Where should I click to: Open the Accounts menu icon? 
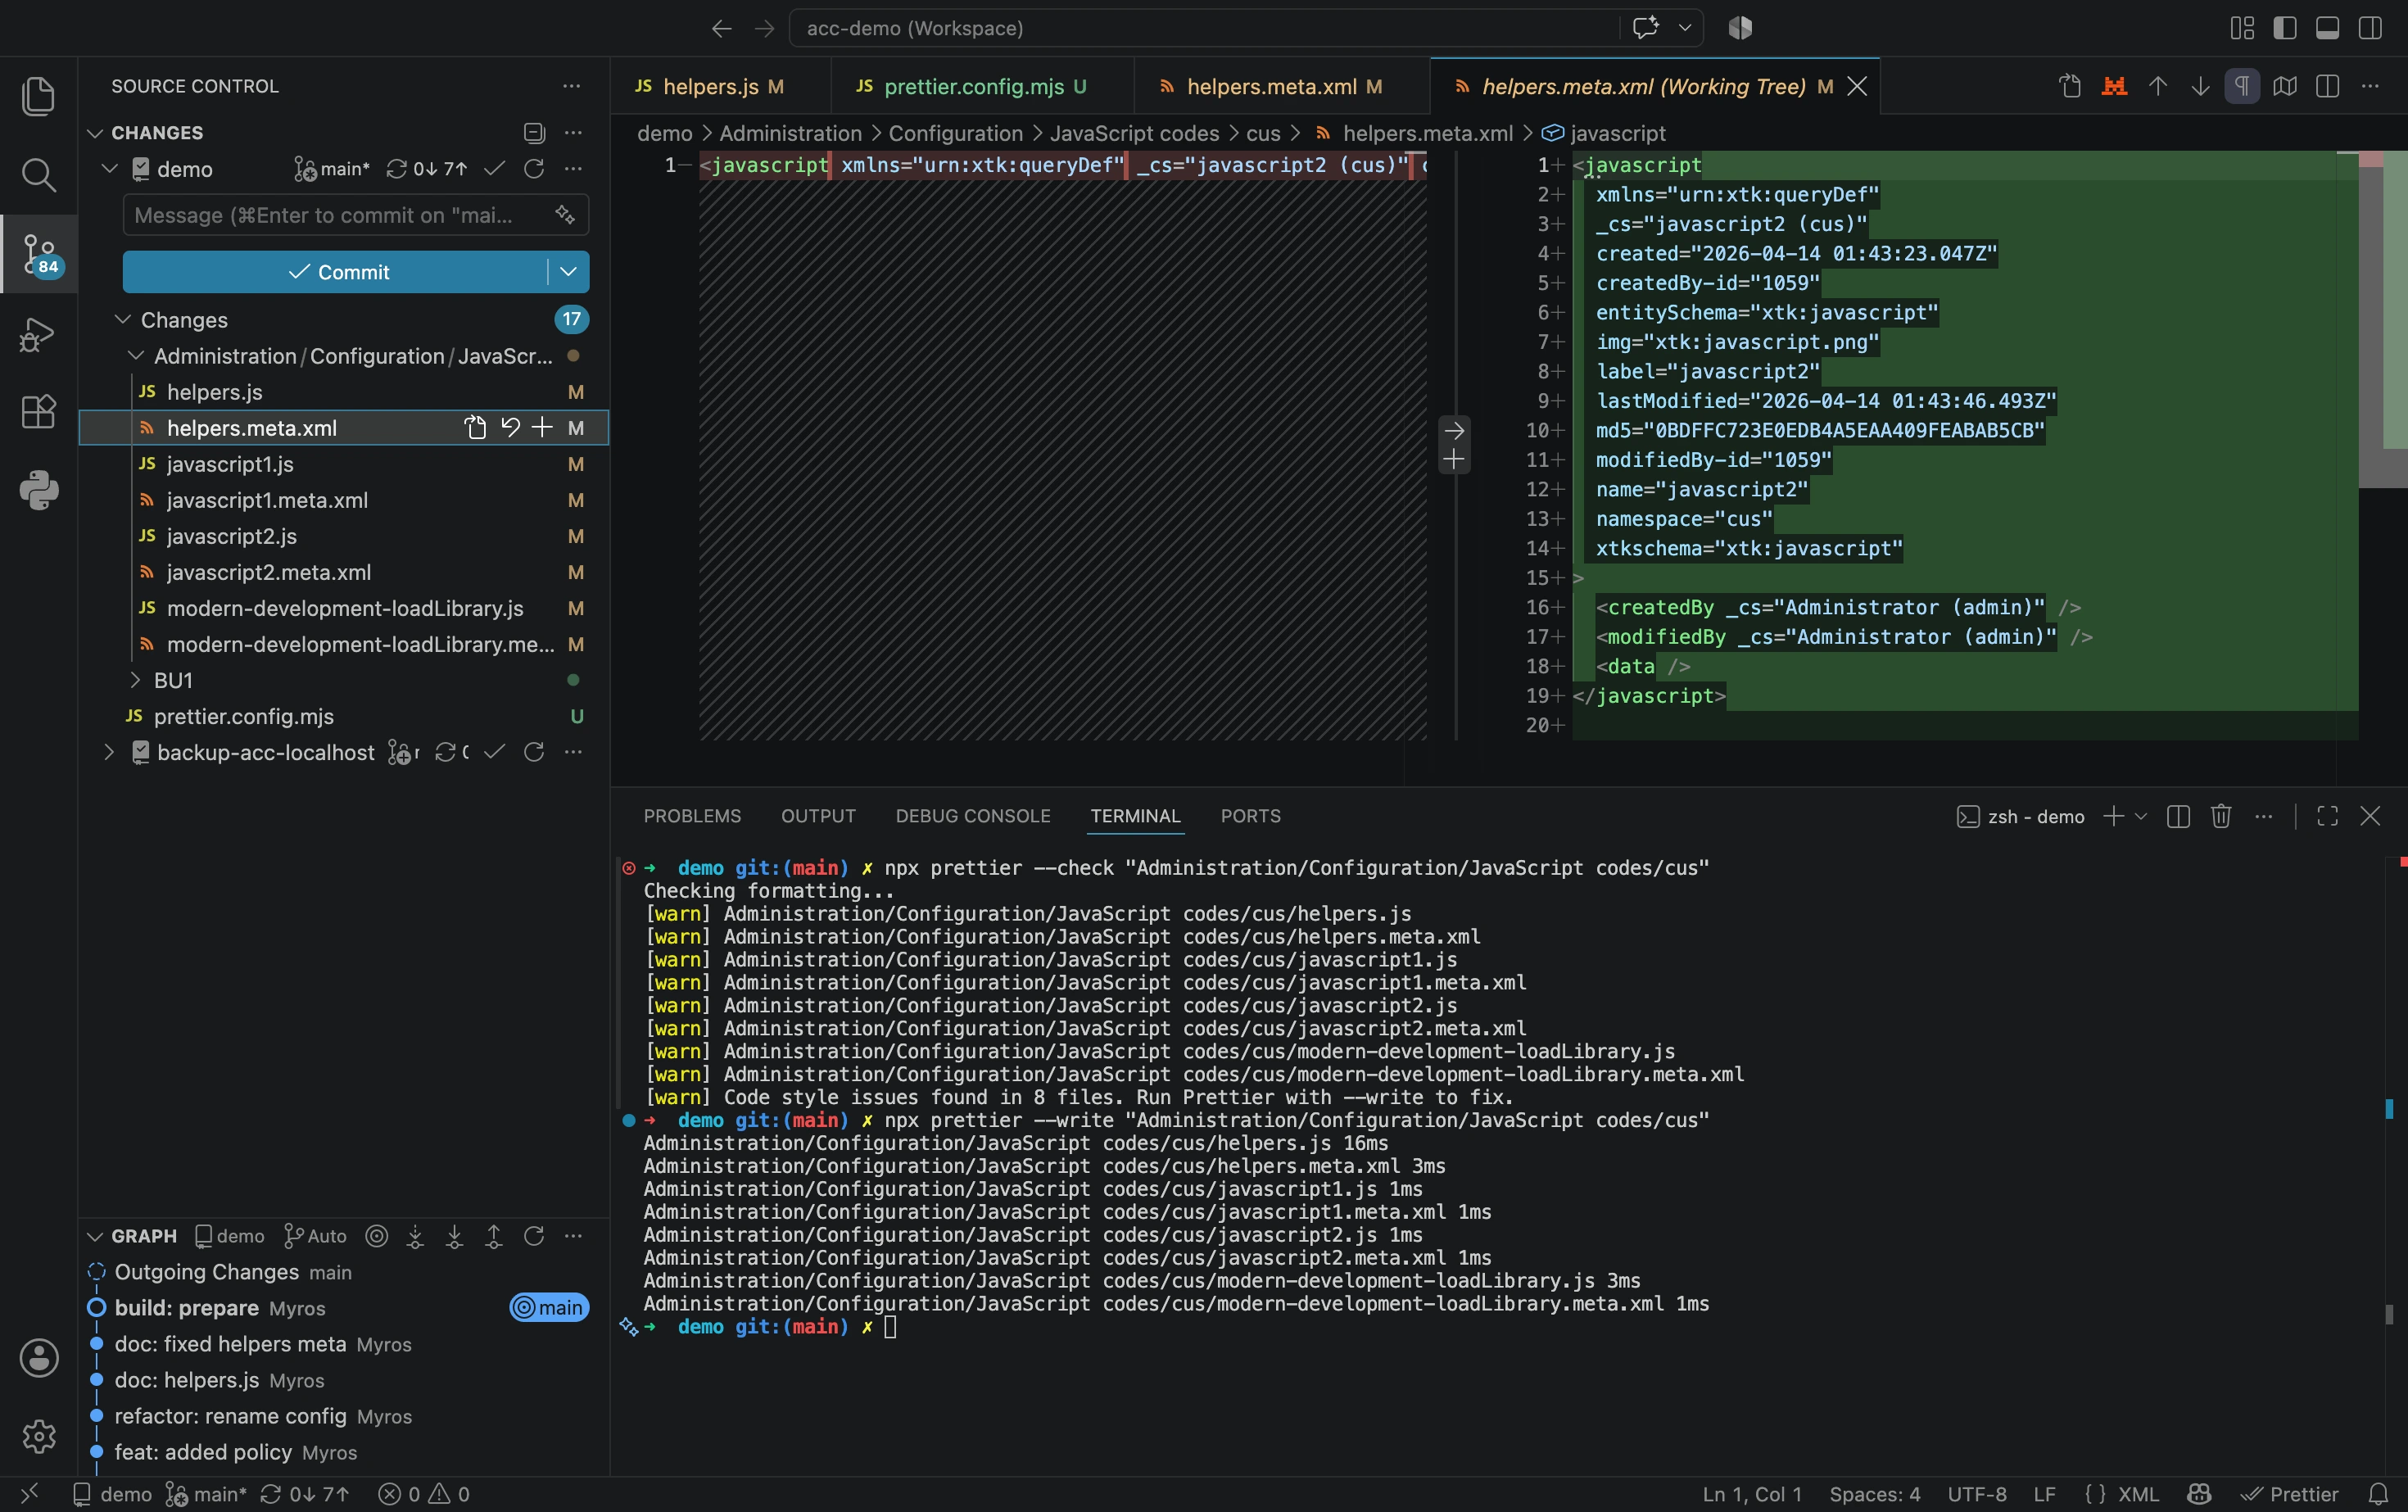38,1358
